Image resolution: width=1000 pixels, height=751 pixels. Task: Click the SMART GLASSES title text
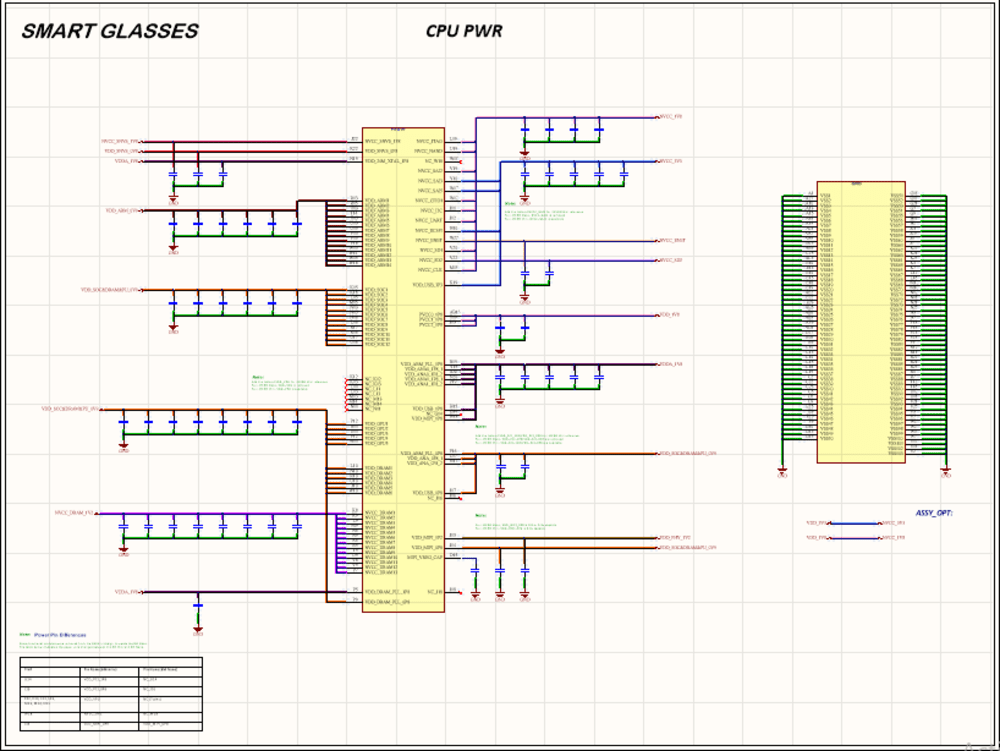coord(110,30)
